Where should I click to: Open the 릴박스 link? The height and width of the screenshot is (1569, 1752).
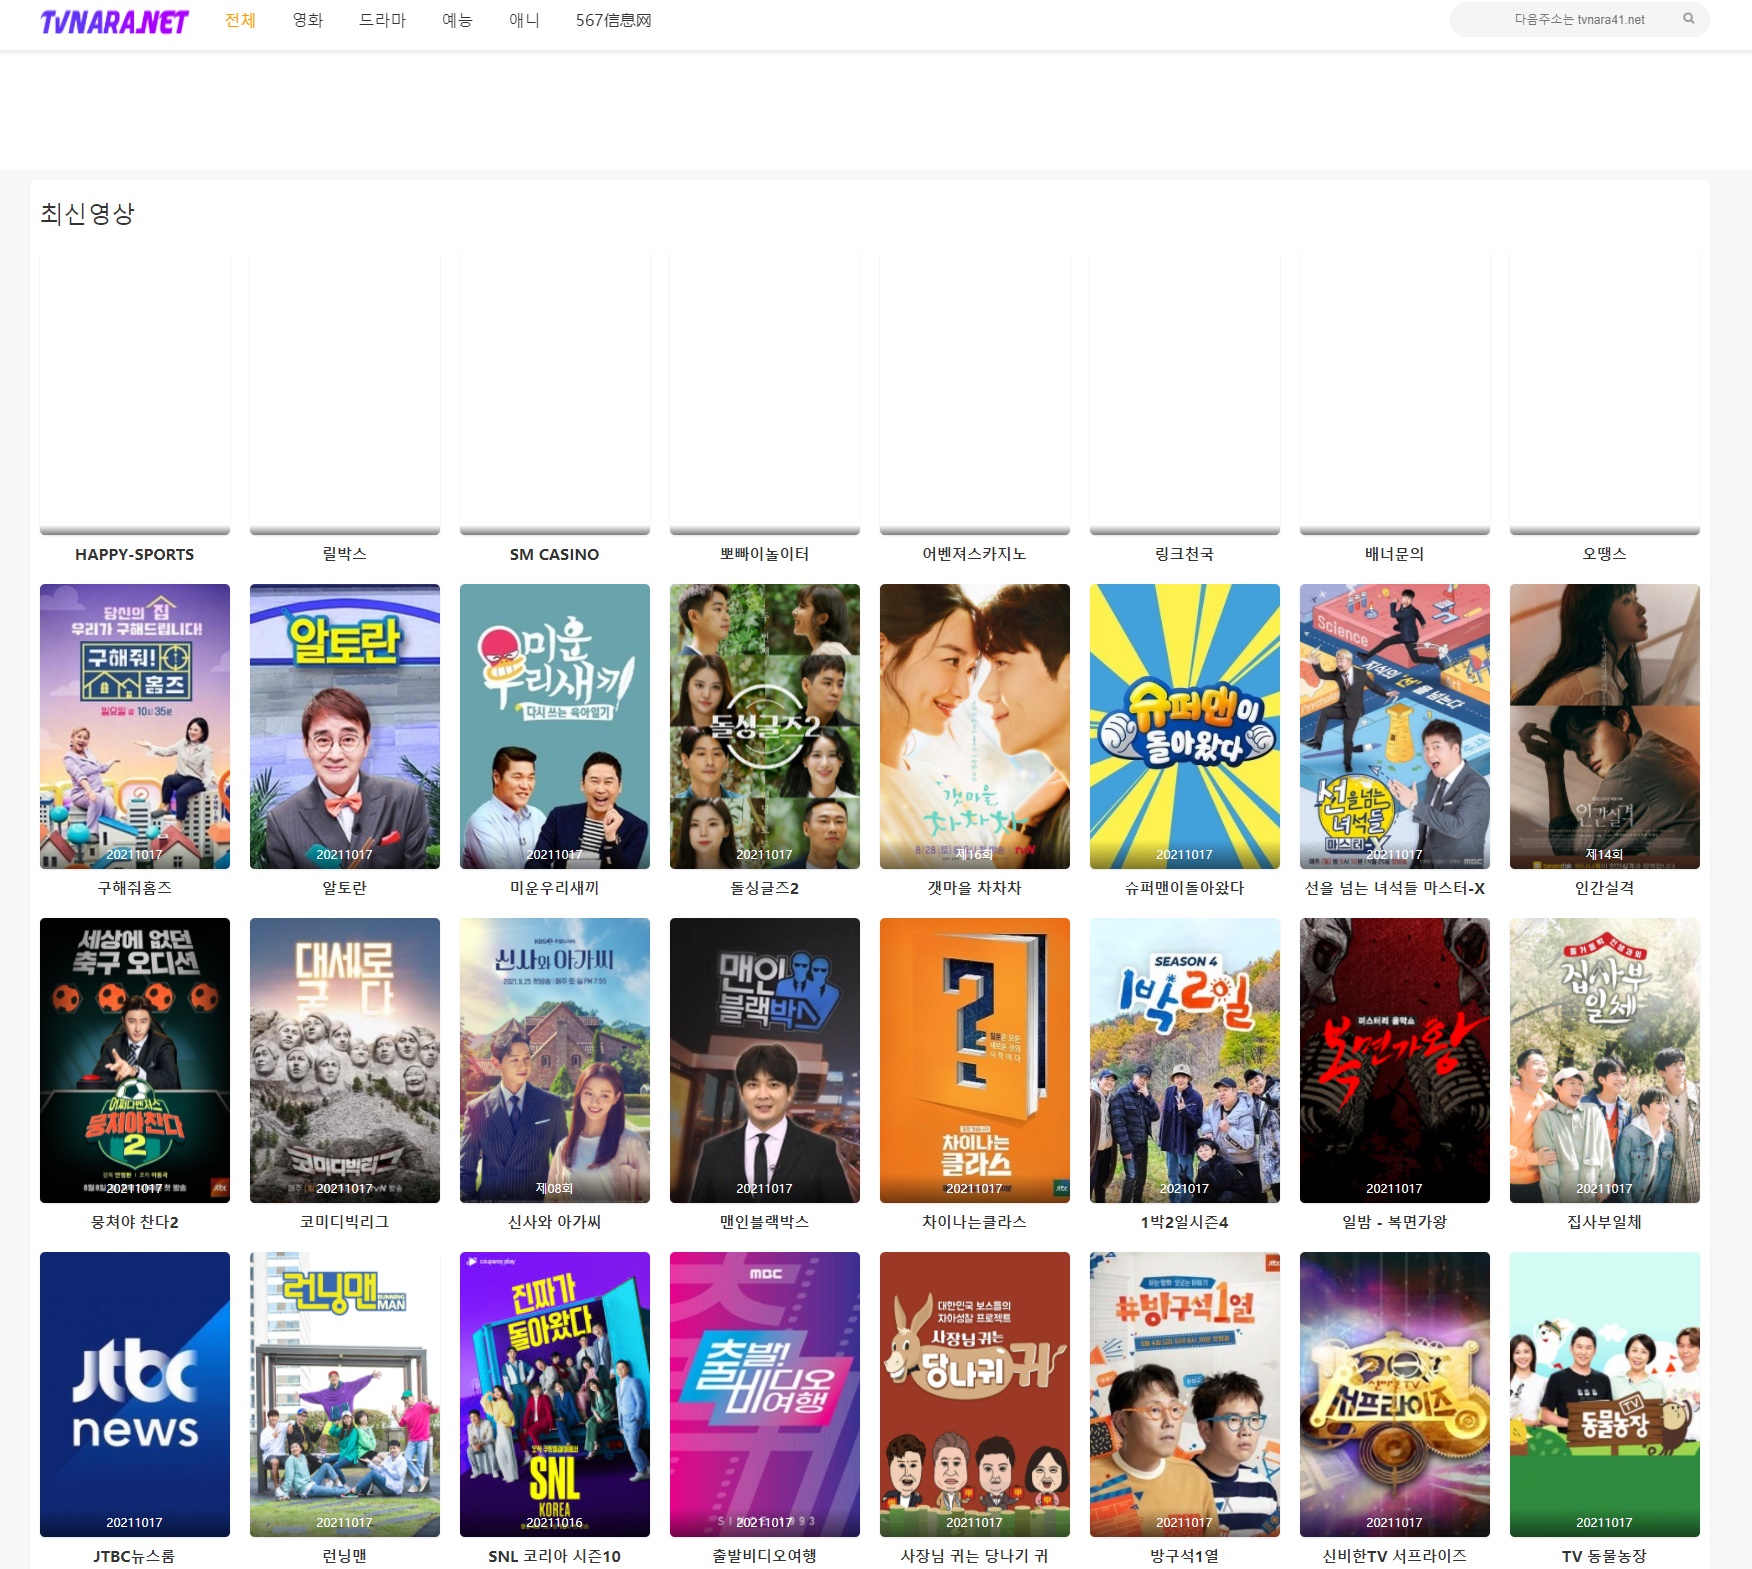(345, 554)
